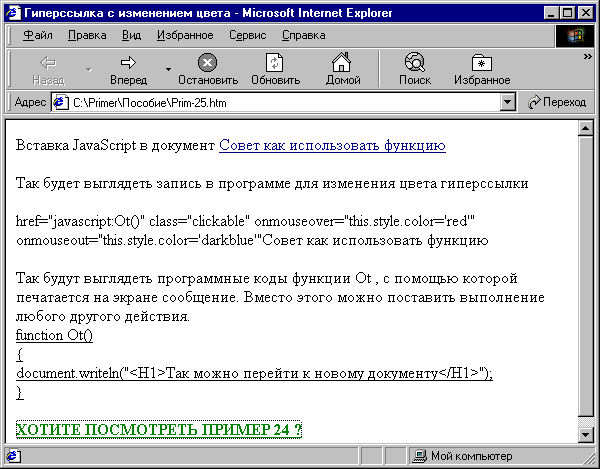
Task: Follow green link ХОТИТЕ ПОСМОТРЕТЬ ПРИМЕР 24
Action: click(x=159, y=430)
